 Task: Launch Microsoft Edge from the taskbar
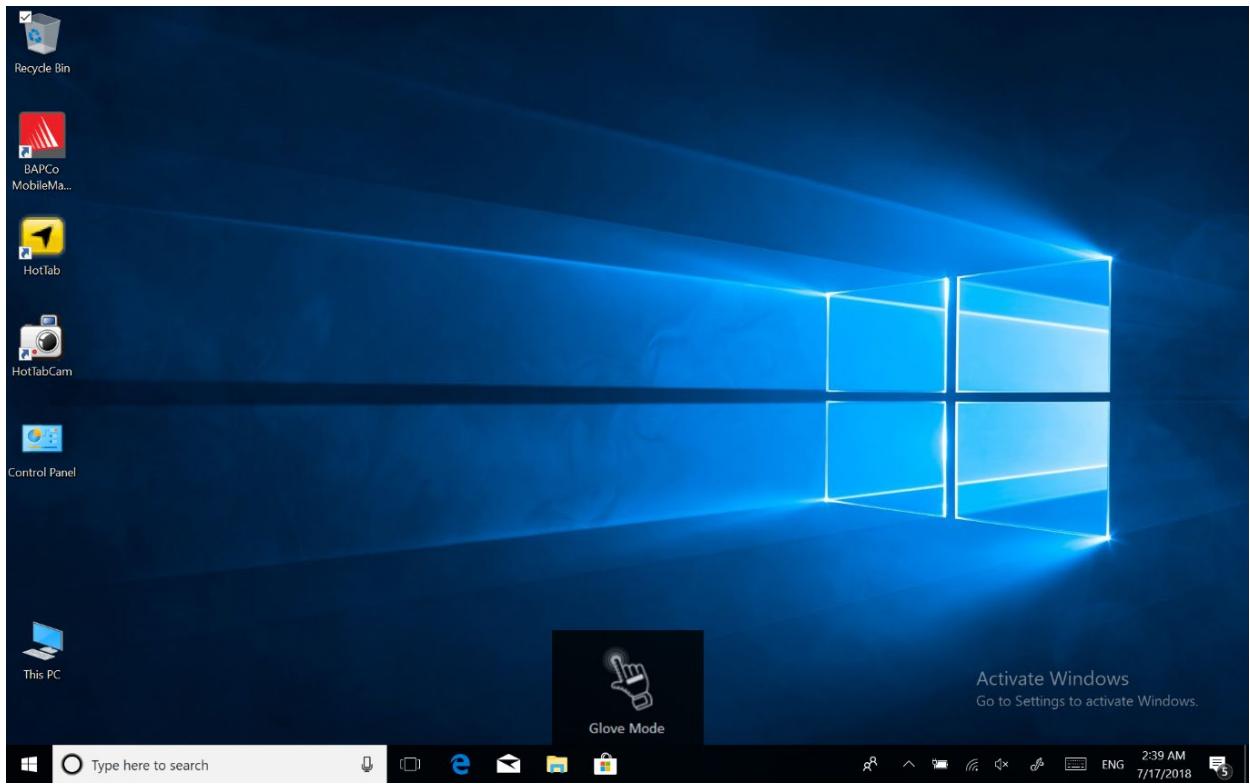[x=461, y=765]
